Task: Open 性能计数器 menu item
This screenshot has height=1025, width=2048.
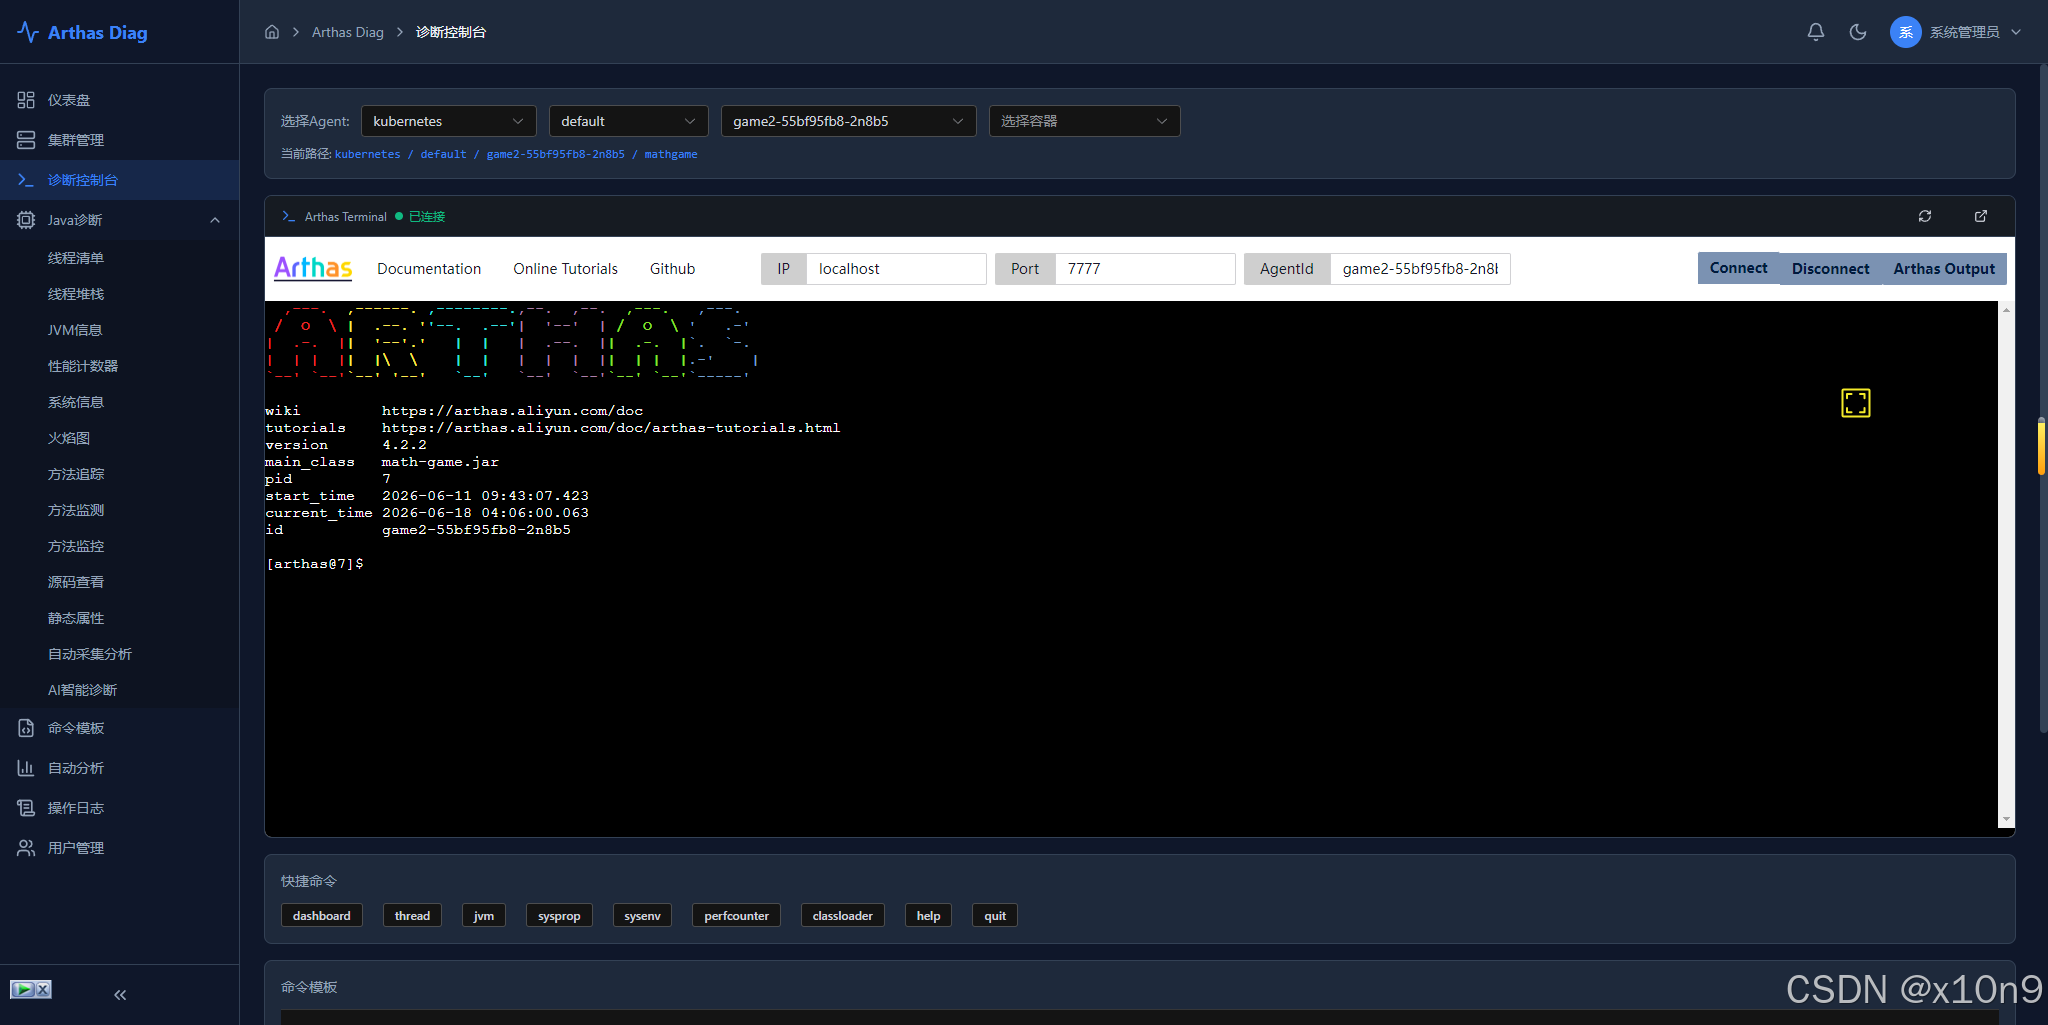Action: pyautogui.click(x=83, y=366)
